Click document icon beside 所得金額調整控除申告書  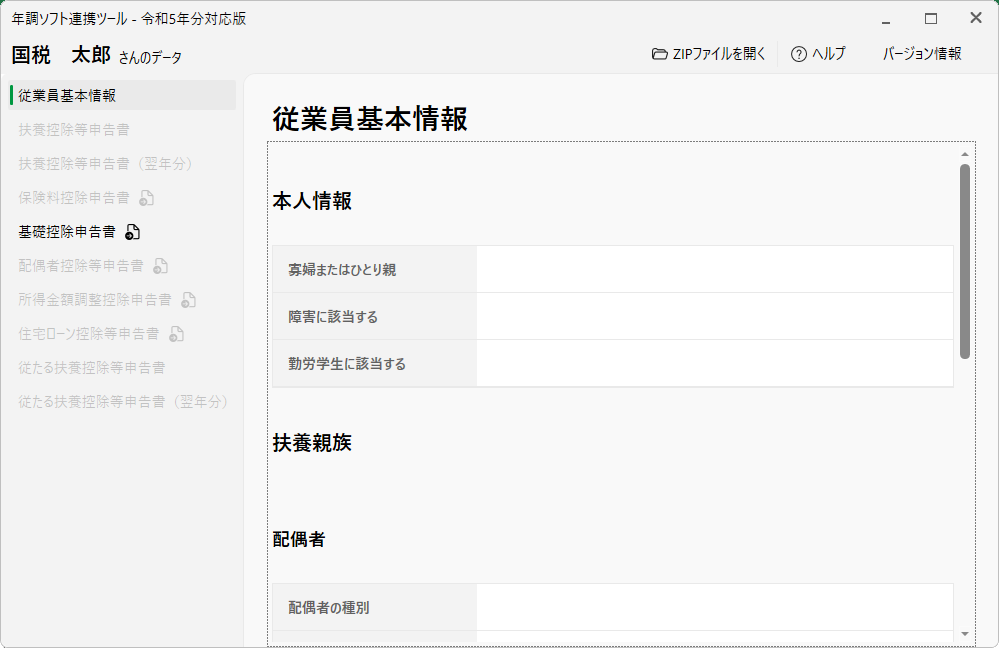point(188,300)
